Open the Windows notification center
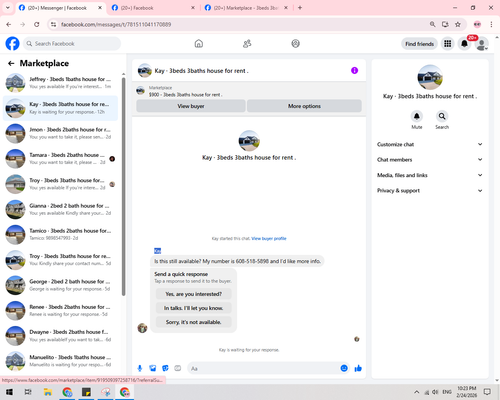 (x=487, y=392)
